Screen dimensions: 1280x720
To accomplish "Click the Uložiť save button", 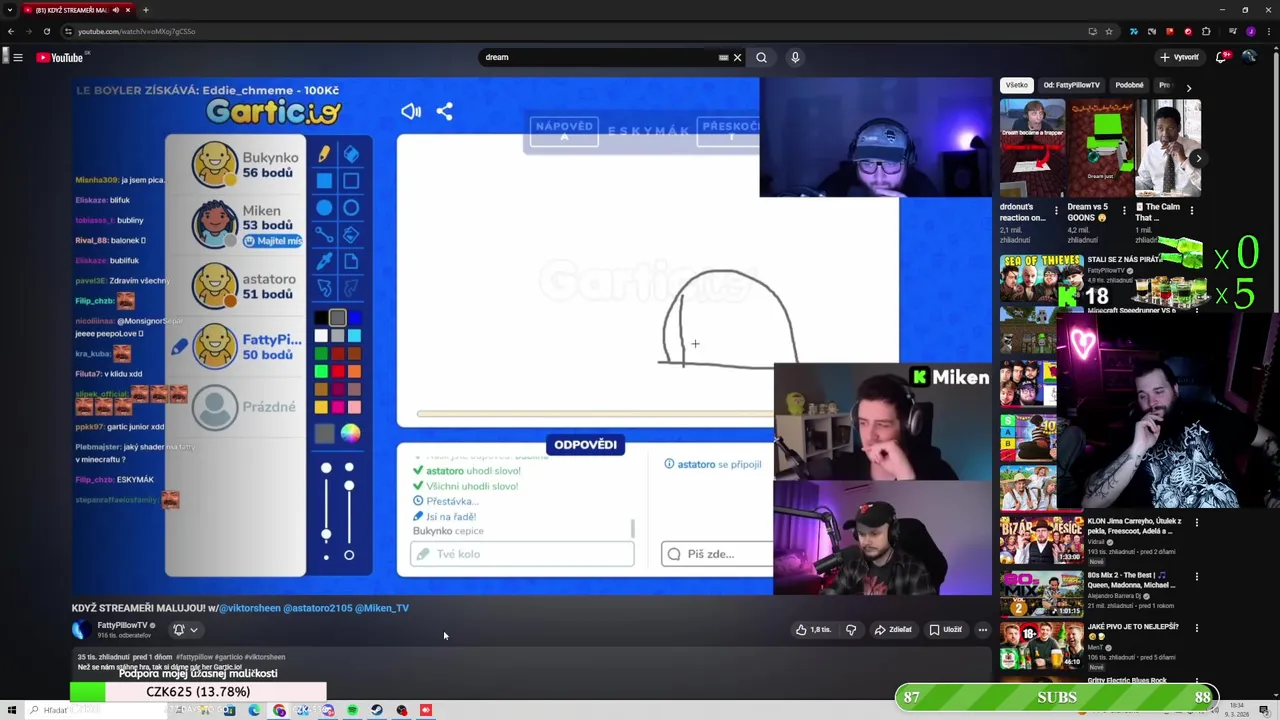I will tap(945, 630).
